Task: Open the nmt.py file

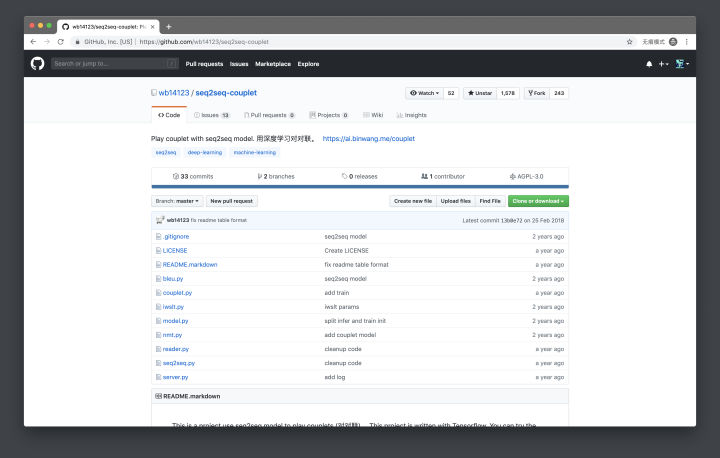Action: [172, 335]
